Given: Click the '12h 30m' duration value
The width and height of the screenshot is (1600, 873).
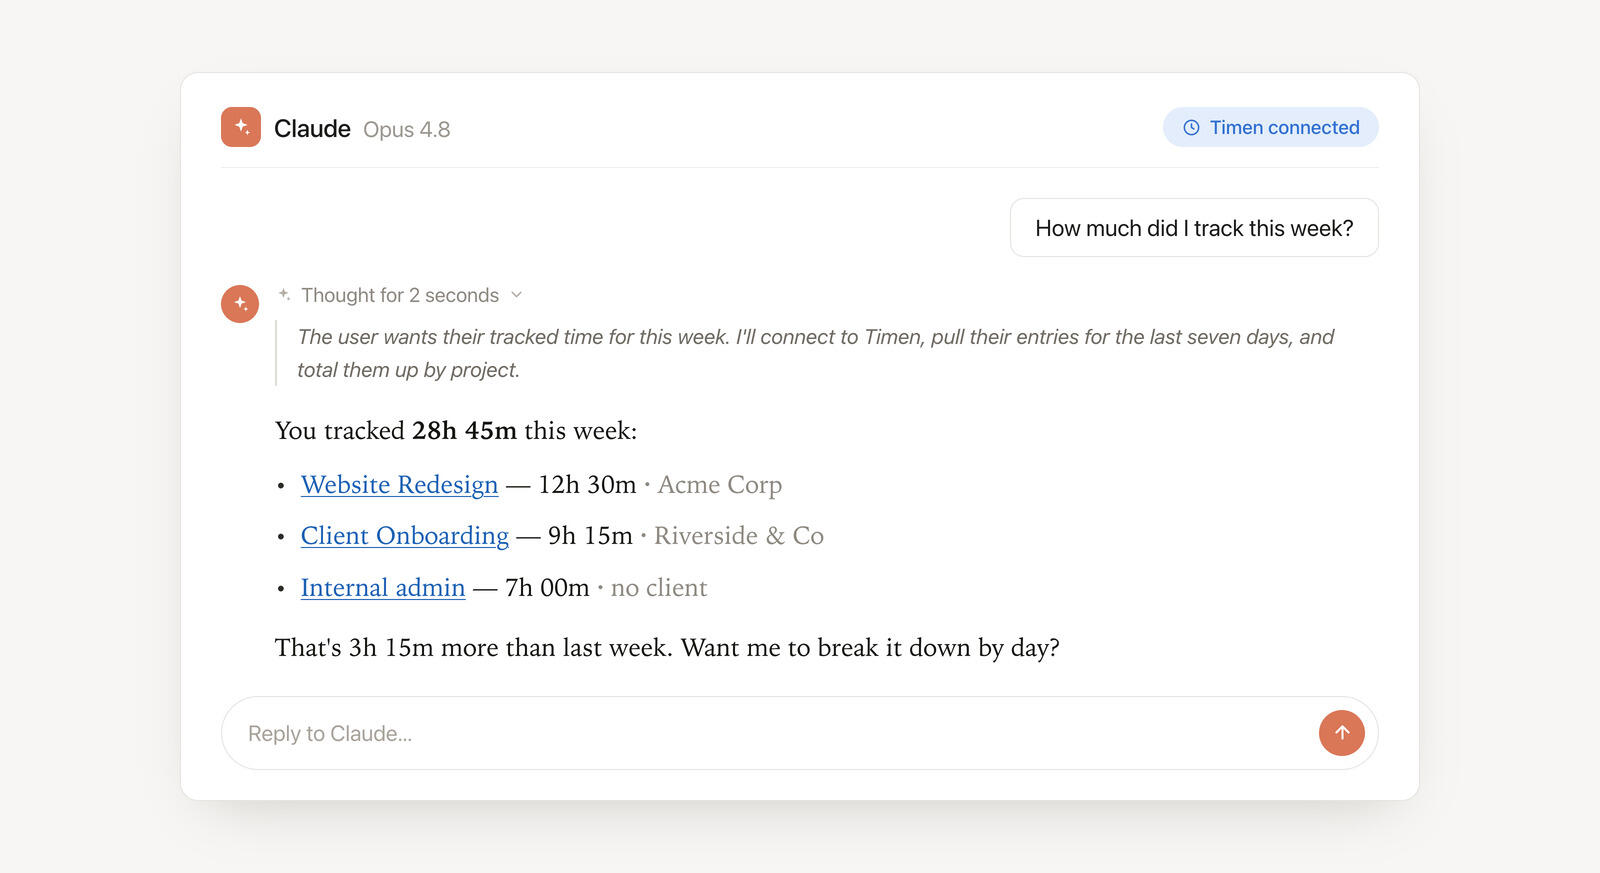Looking at the screenshot, I should click(x=587, y=485).
